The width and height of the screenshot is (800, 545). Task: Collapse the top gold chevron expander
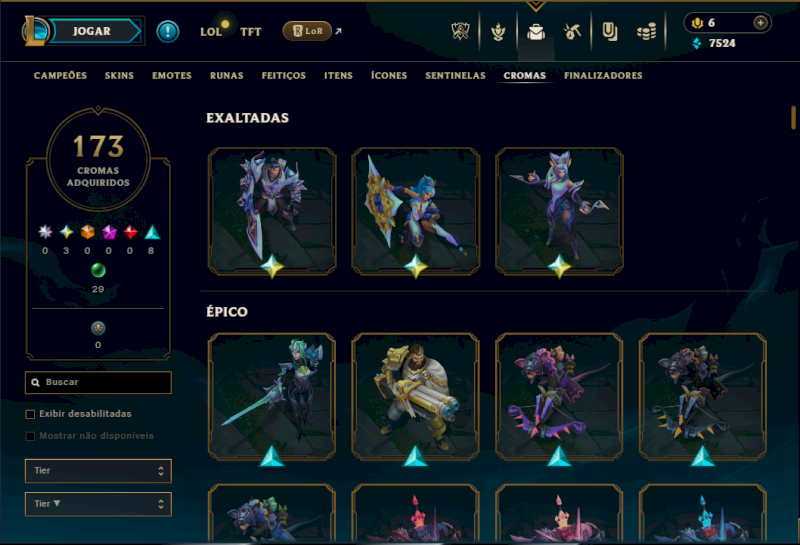coord(536,6)
